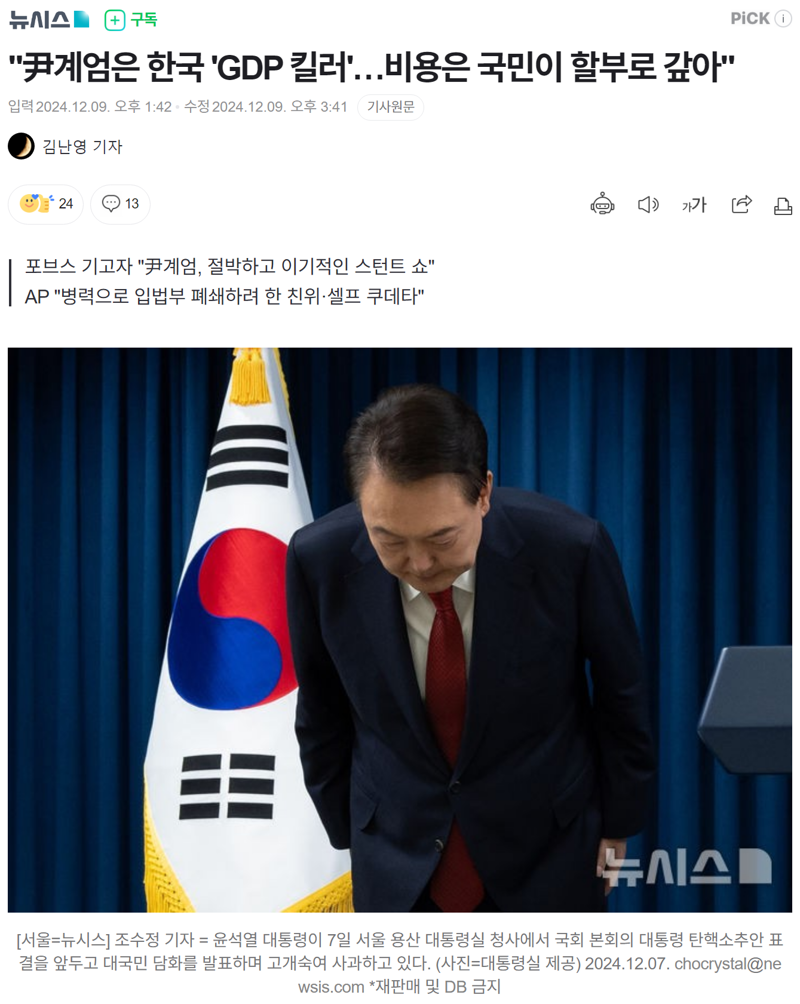The height and width of the screenshot is (1004, 800).
Task: Enlarge the photo of the bowing president
Action: tap(400, 630)
